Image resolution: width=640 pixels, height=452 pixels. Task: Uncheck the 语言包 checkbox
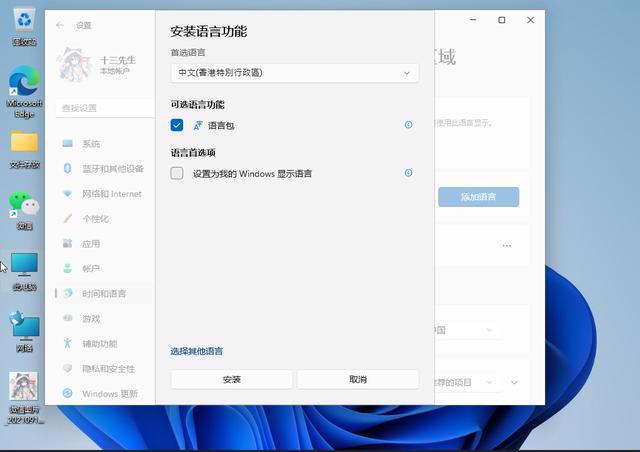tap(177, 125)
